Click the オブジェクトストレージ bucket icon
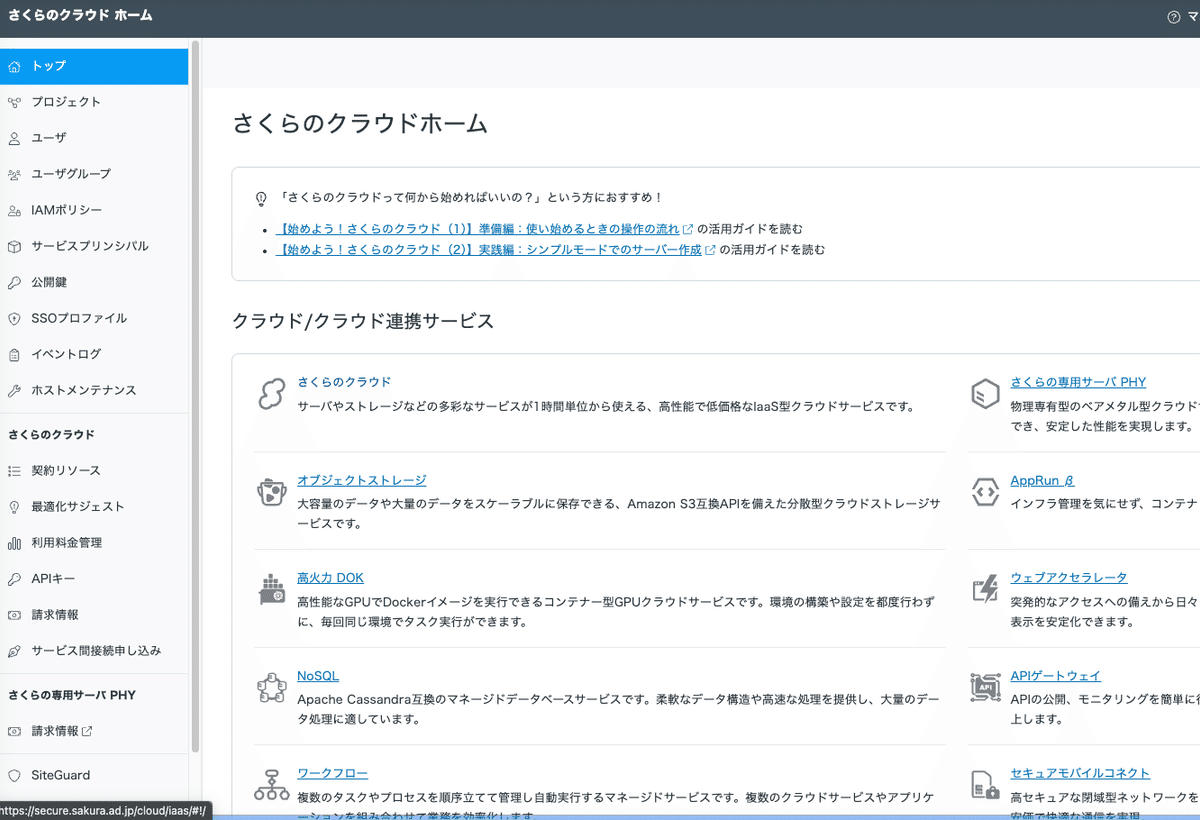Viewport: 1200px width, 820px height. 272,491
